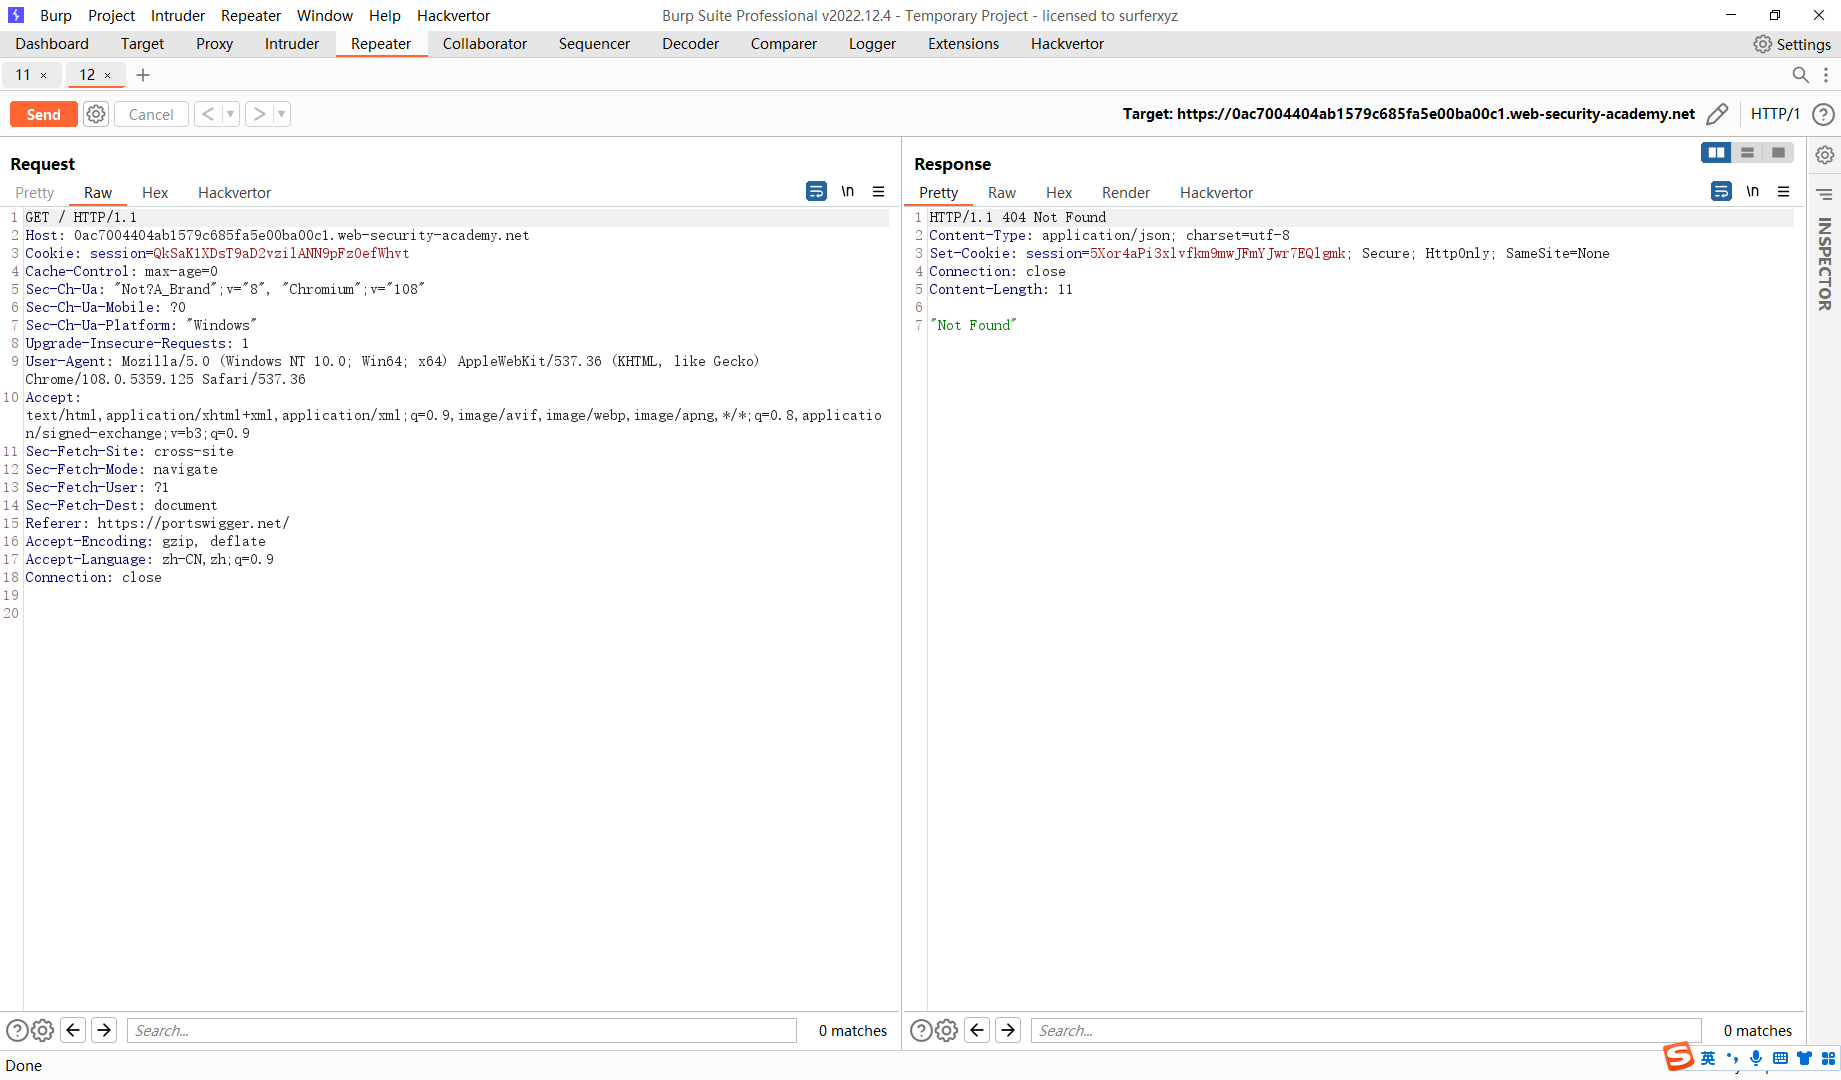Expand the previous request history dropdown
The width and height of the screenshot is (1841, 1080).
(230, 114)
